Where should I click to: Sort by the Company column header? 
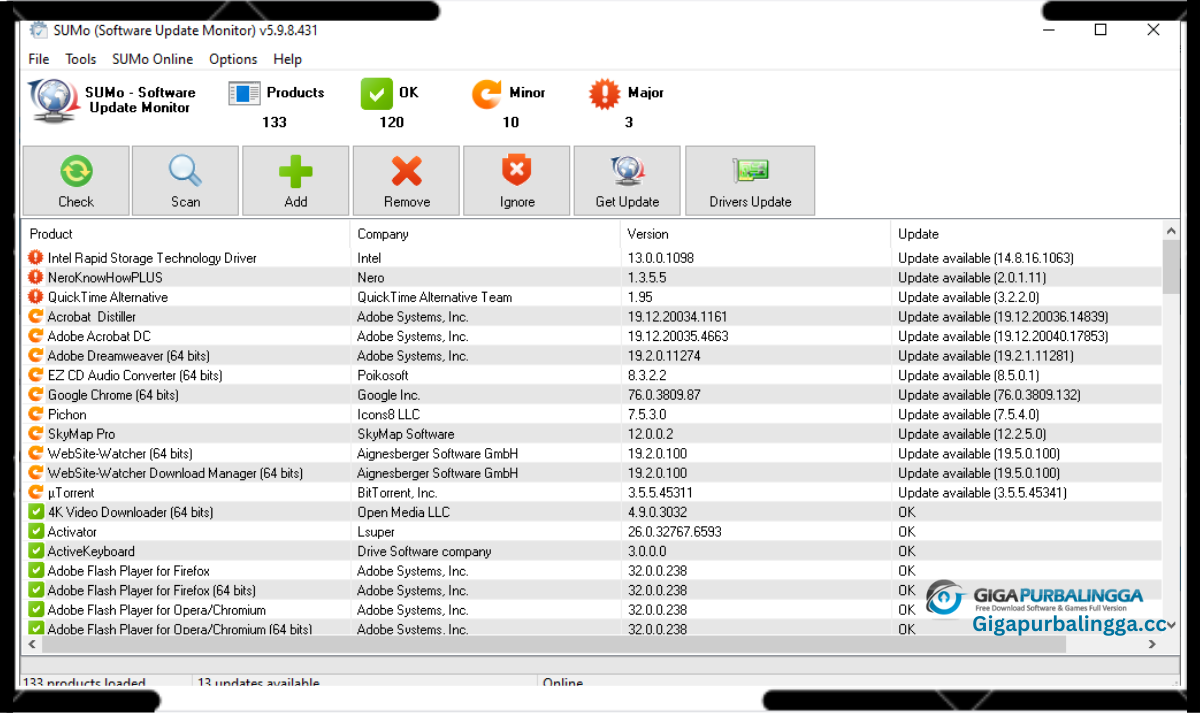(x=485, y=234)
